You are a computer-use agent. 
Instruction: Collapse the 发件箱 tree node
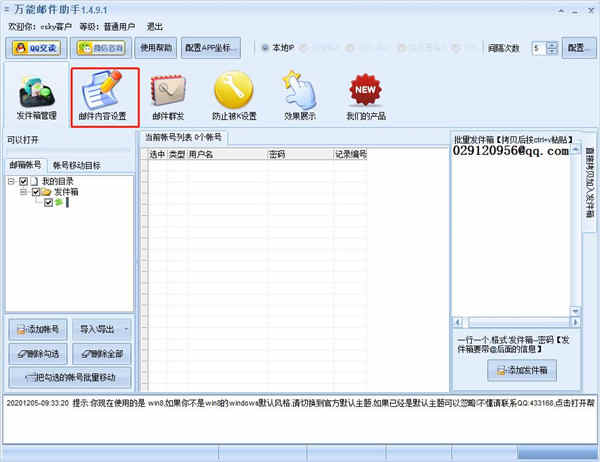[x=24, y=192]
